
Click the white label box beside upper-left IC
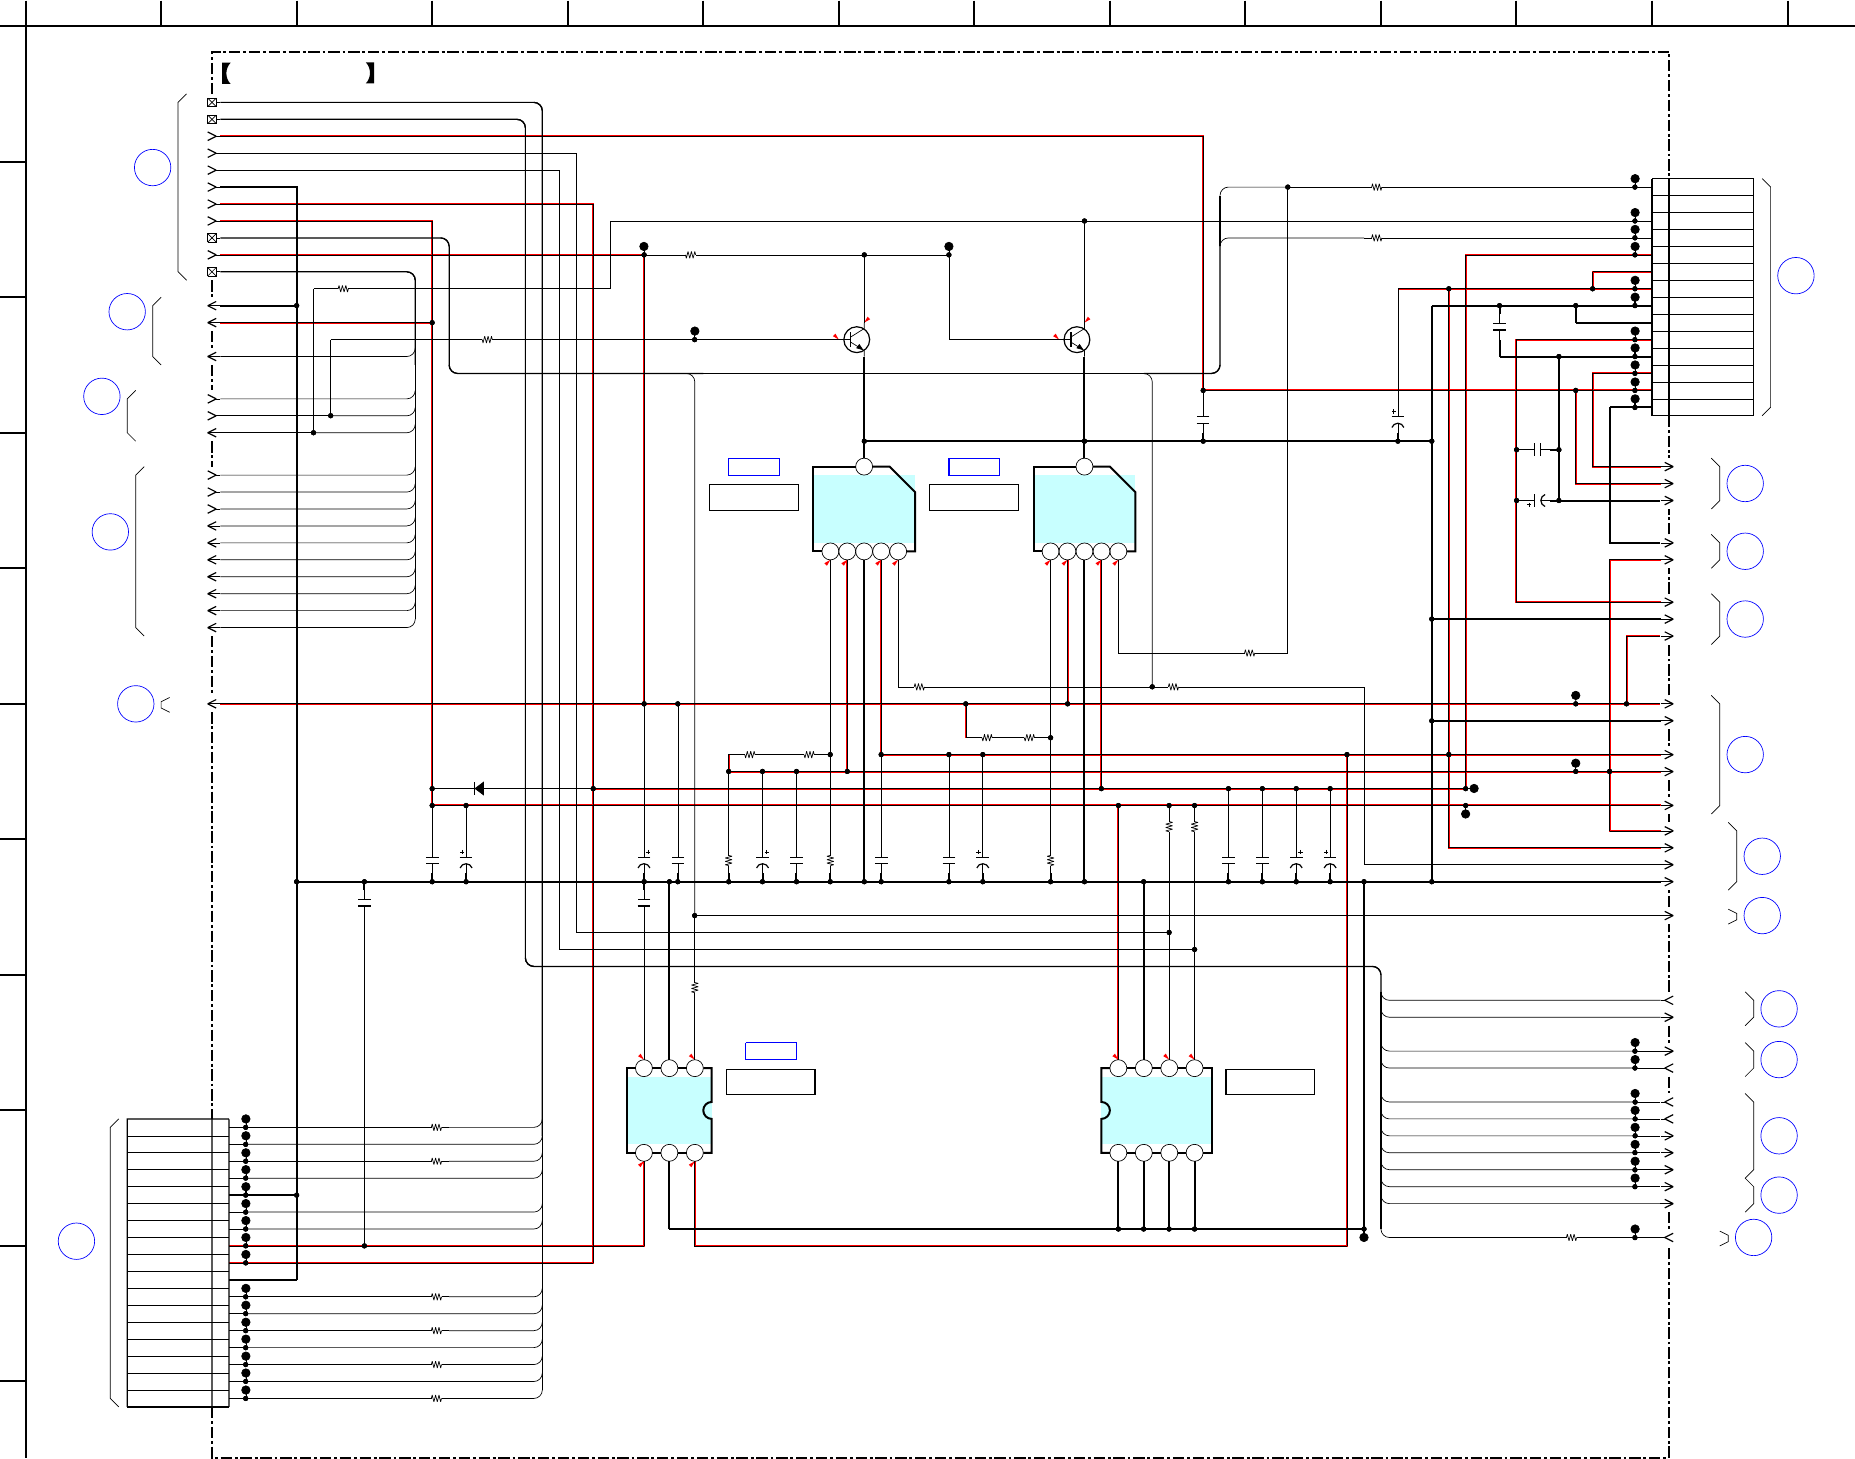click(754, 497)
